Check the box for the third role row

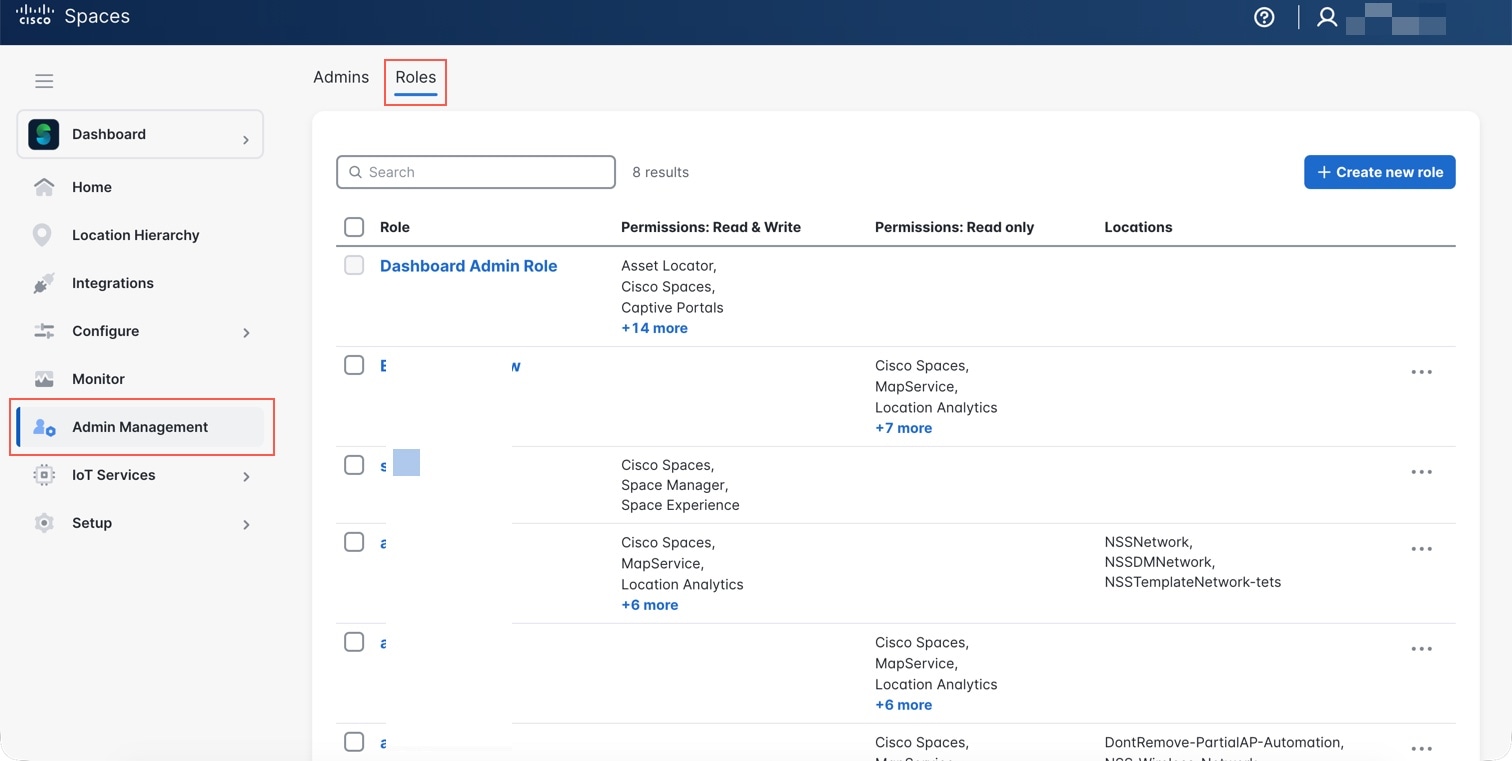[x=354, y=465]
